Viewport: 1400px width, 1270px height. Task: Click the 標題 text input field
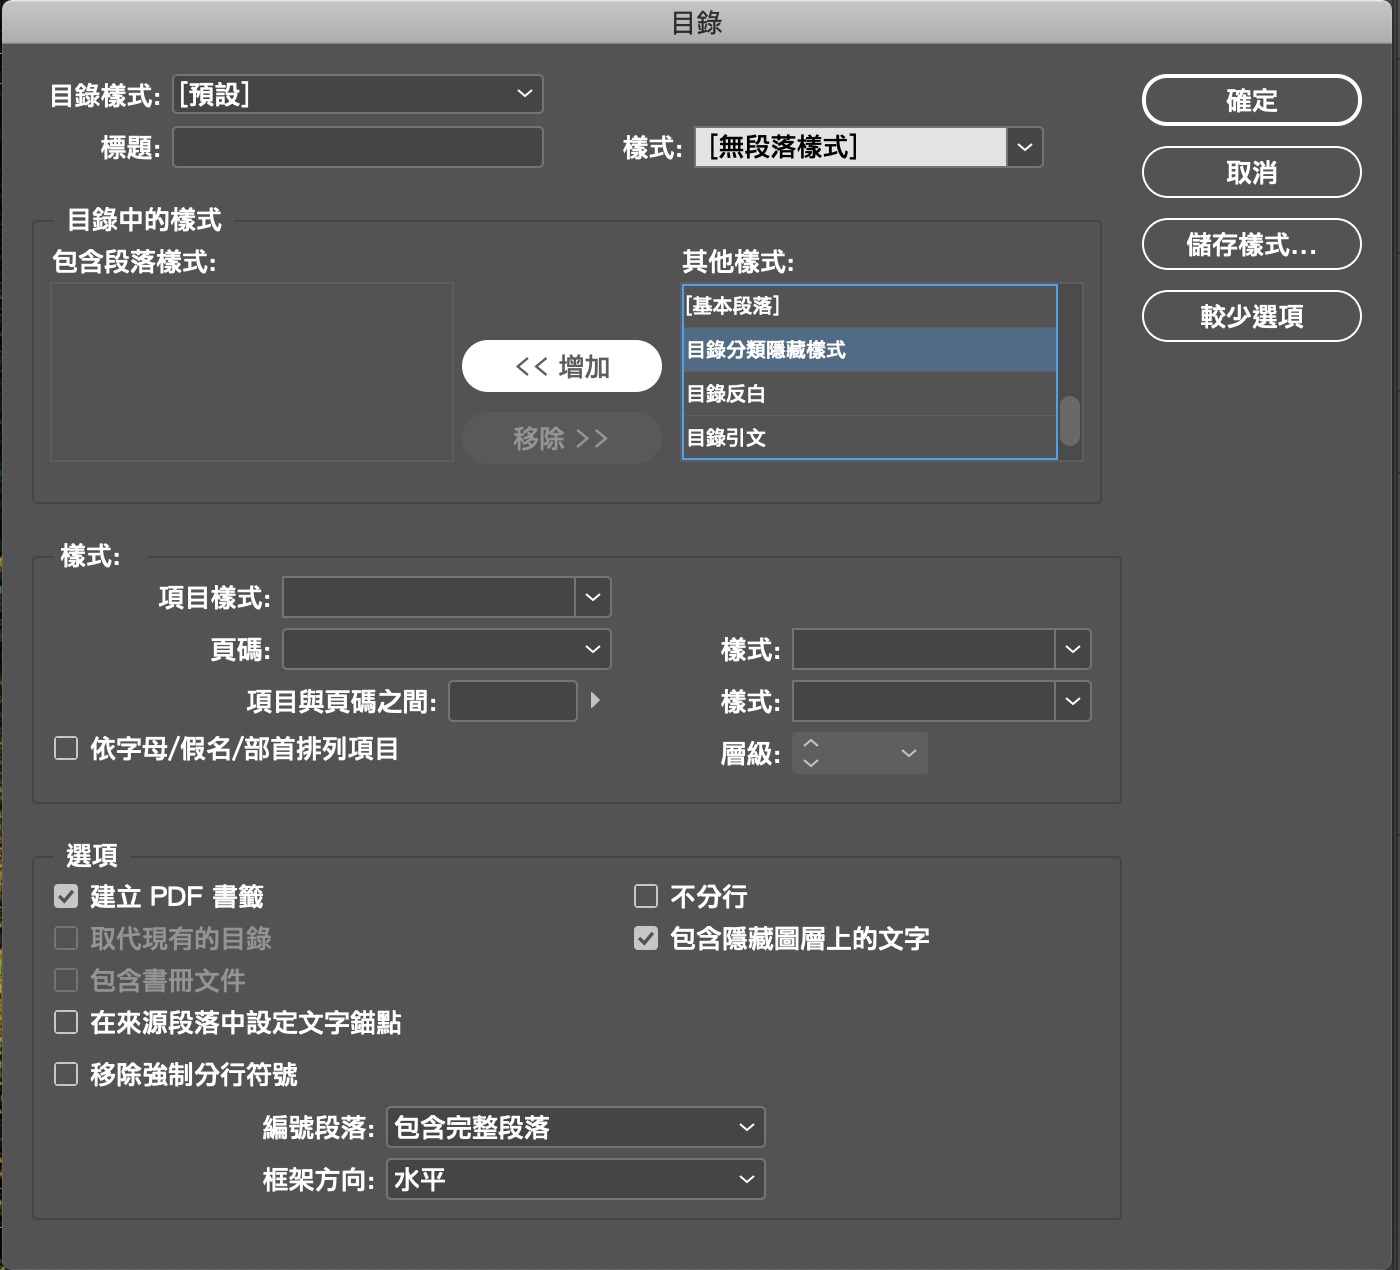coord(358,147)
